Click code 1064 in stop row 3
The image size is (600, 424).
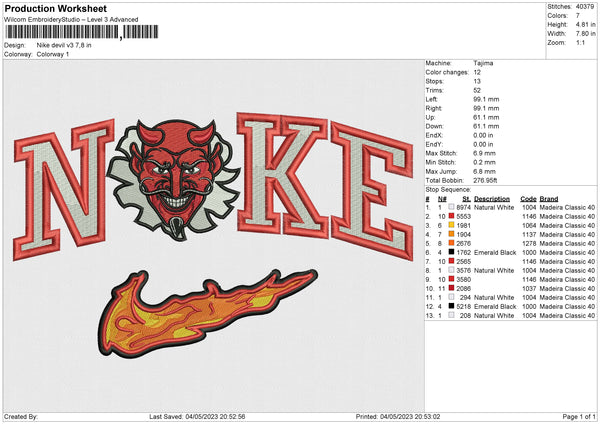click(529, 225)
